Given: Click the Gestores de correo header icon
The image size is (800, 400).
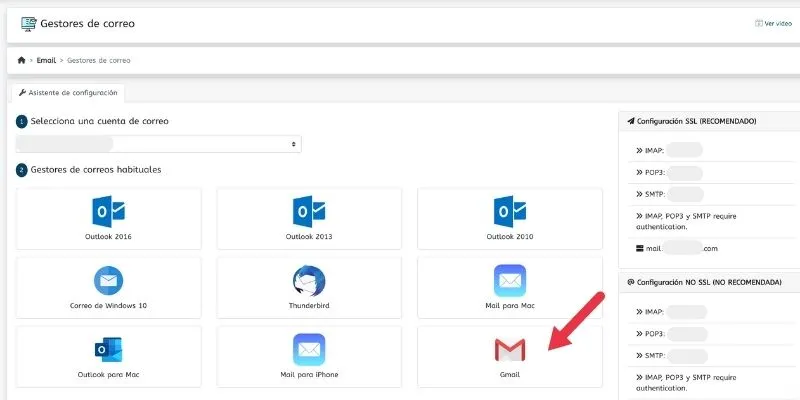Looking at the screenshot, I should pos(29,24).
